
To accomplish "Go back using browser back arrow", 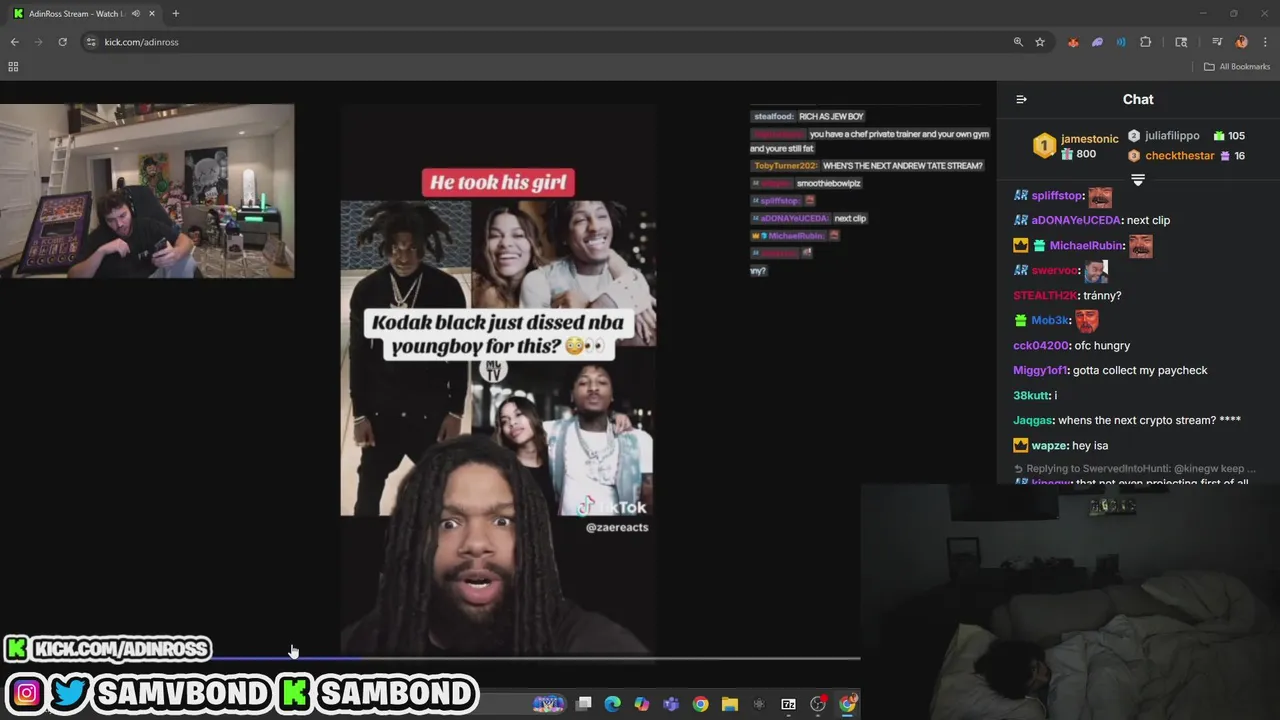I will click(x=14, y=42).
